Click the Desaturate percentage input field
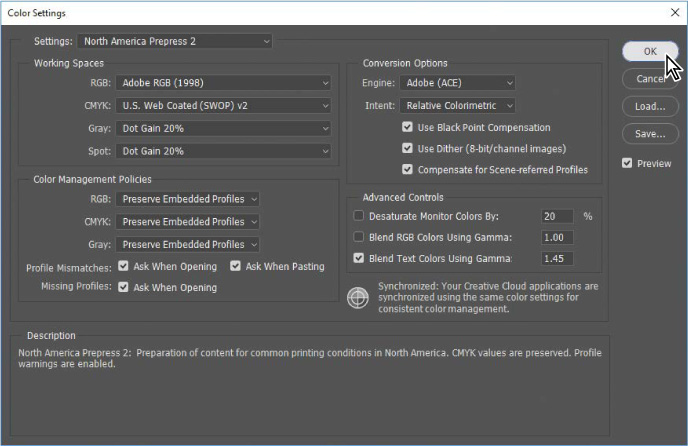The image size is (688, 446). (x=557, y=216)
